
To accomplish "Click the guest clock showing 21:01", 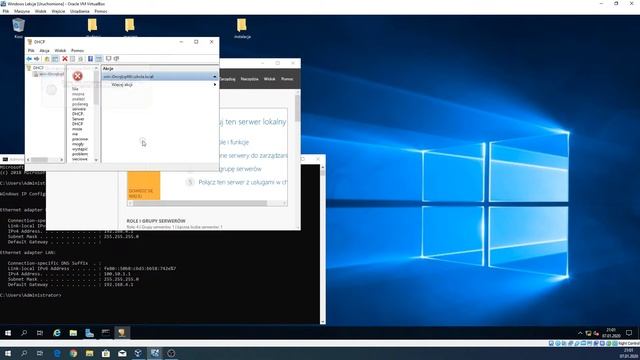I will [x=611, y=333].
